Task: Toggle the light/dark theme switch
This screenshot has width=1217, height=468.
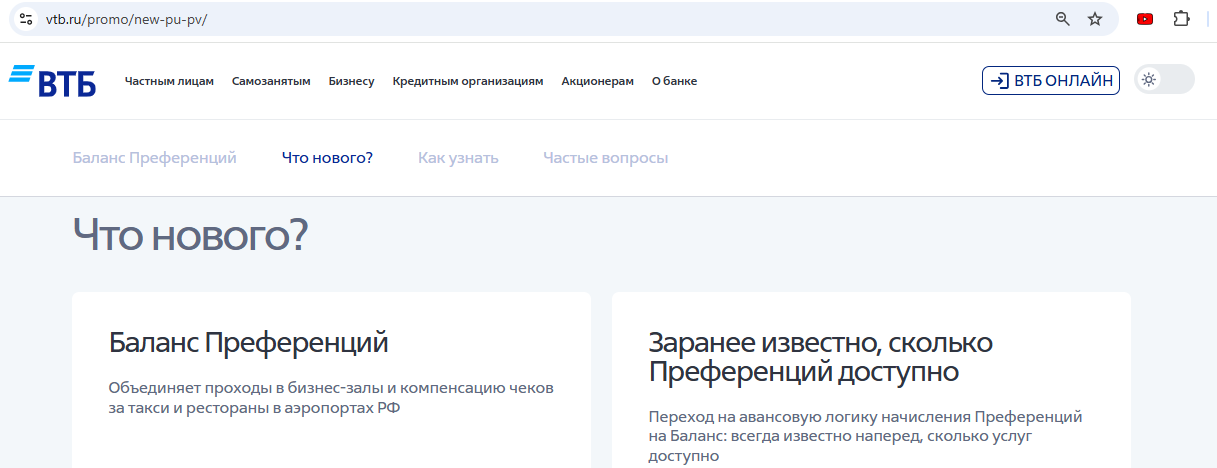Action: [1164, 80]
